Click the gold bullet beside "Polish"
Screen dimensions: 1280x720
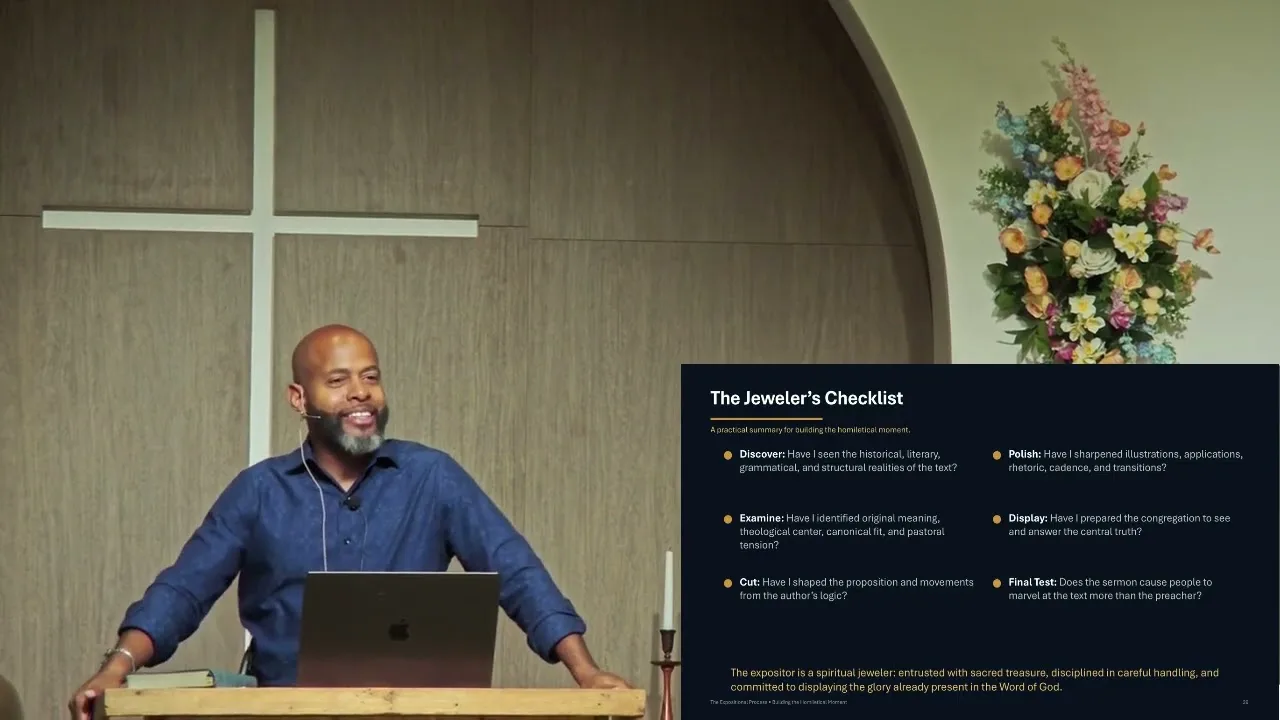click(x=997, y=455)
